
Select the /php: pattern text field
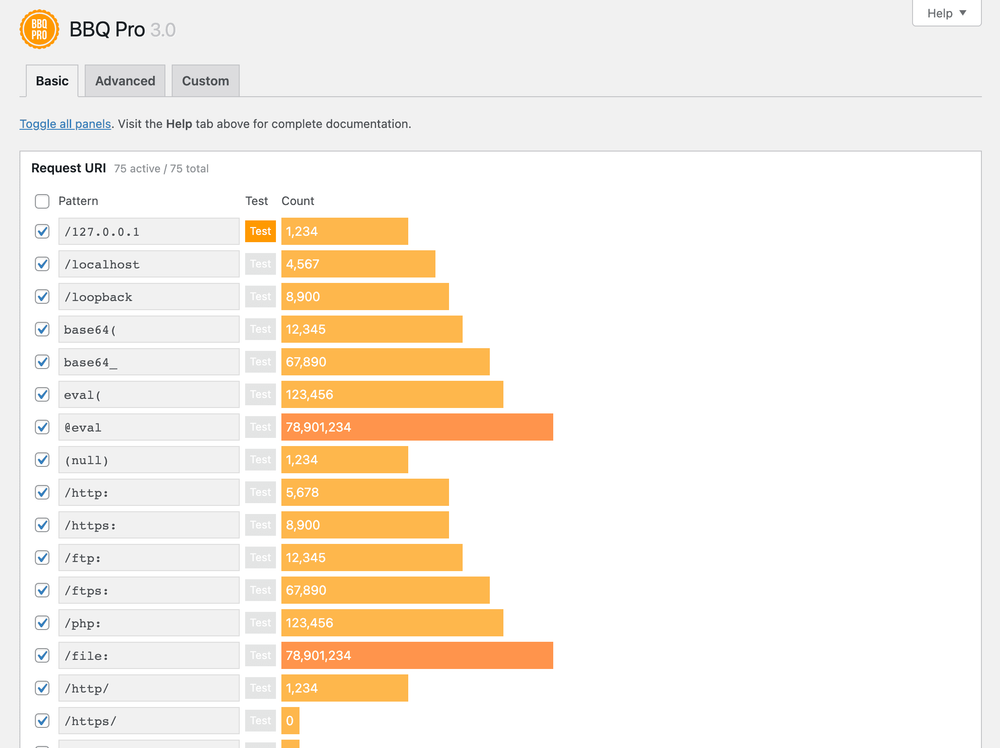(x=148, y=622)
